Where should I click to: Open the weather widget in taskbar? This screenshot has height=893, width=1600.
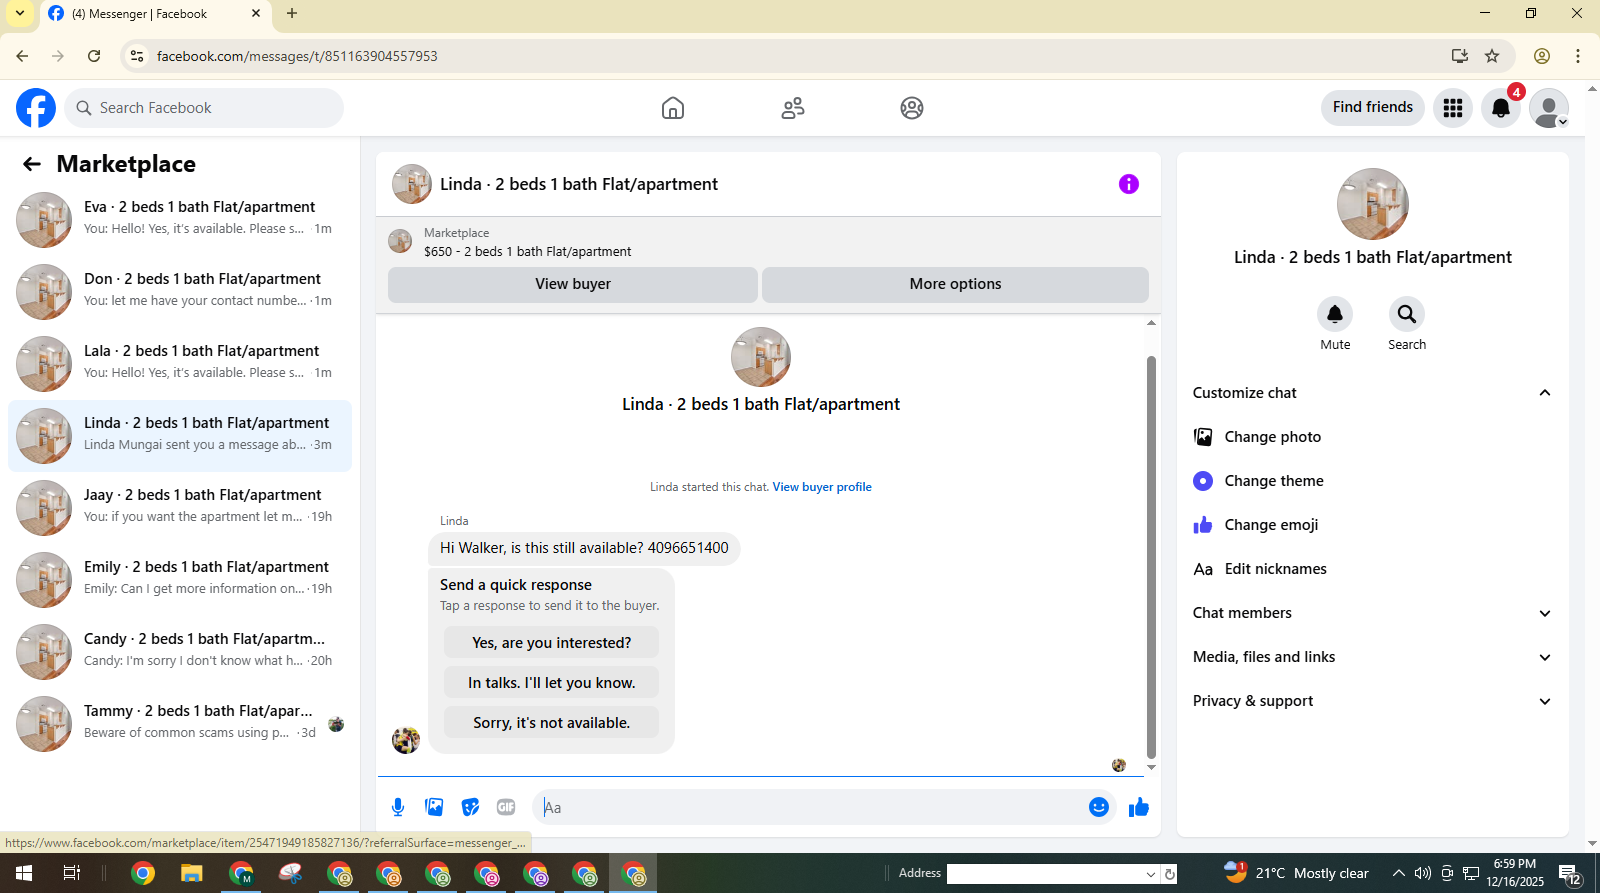(x=1297, y=873)
